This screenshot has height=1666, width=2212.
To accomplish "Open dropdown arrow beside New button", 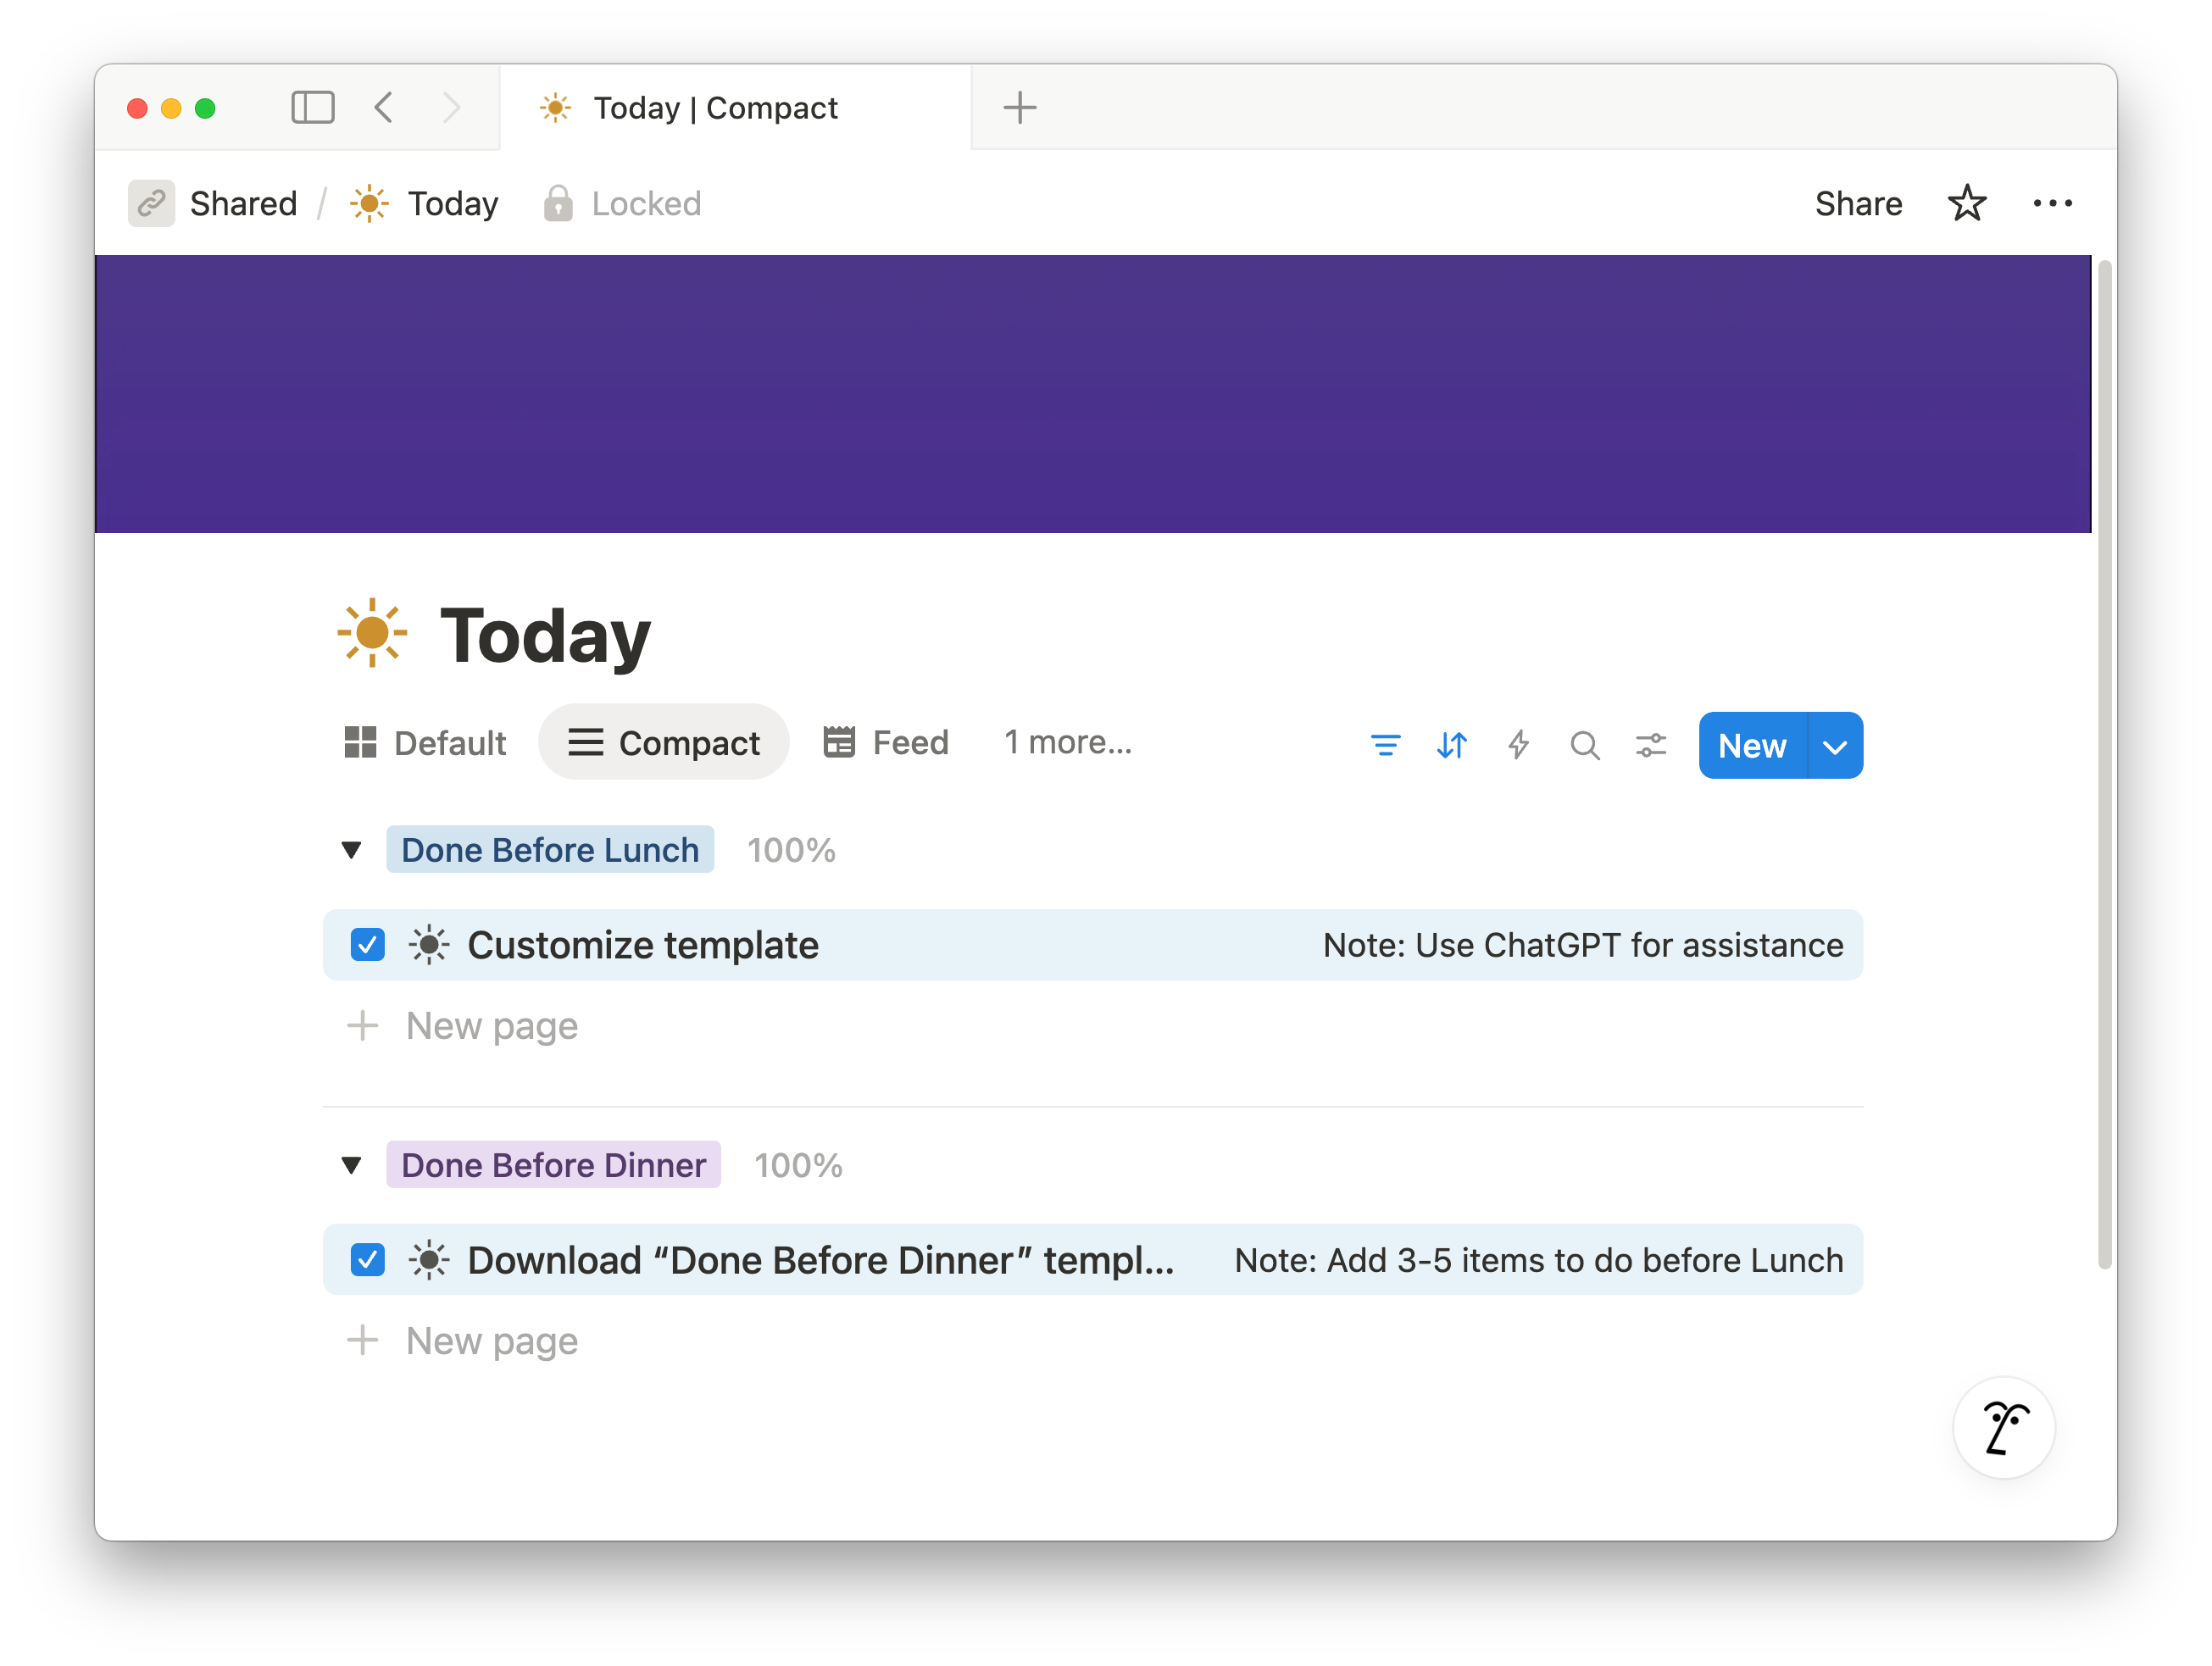I will click(x=1835, y=746).
